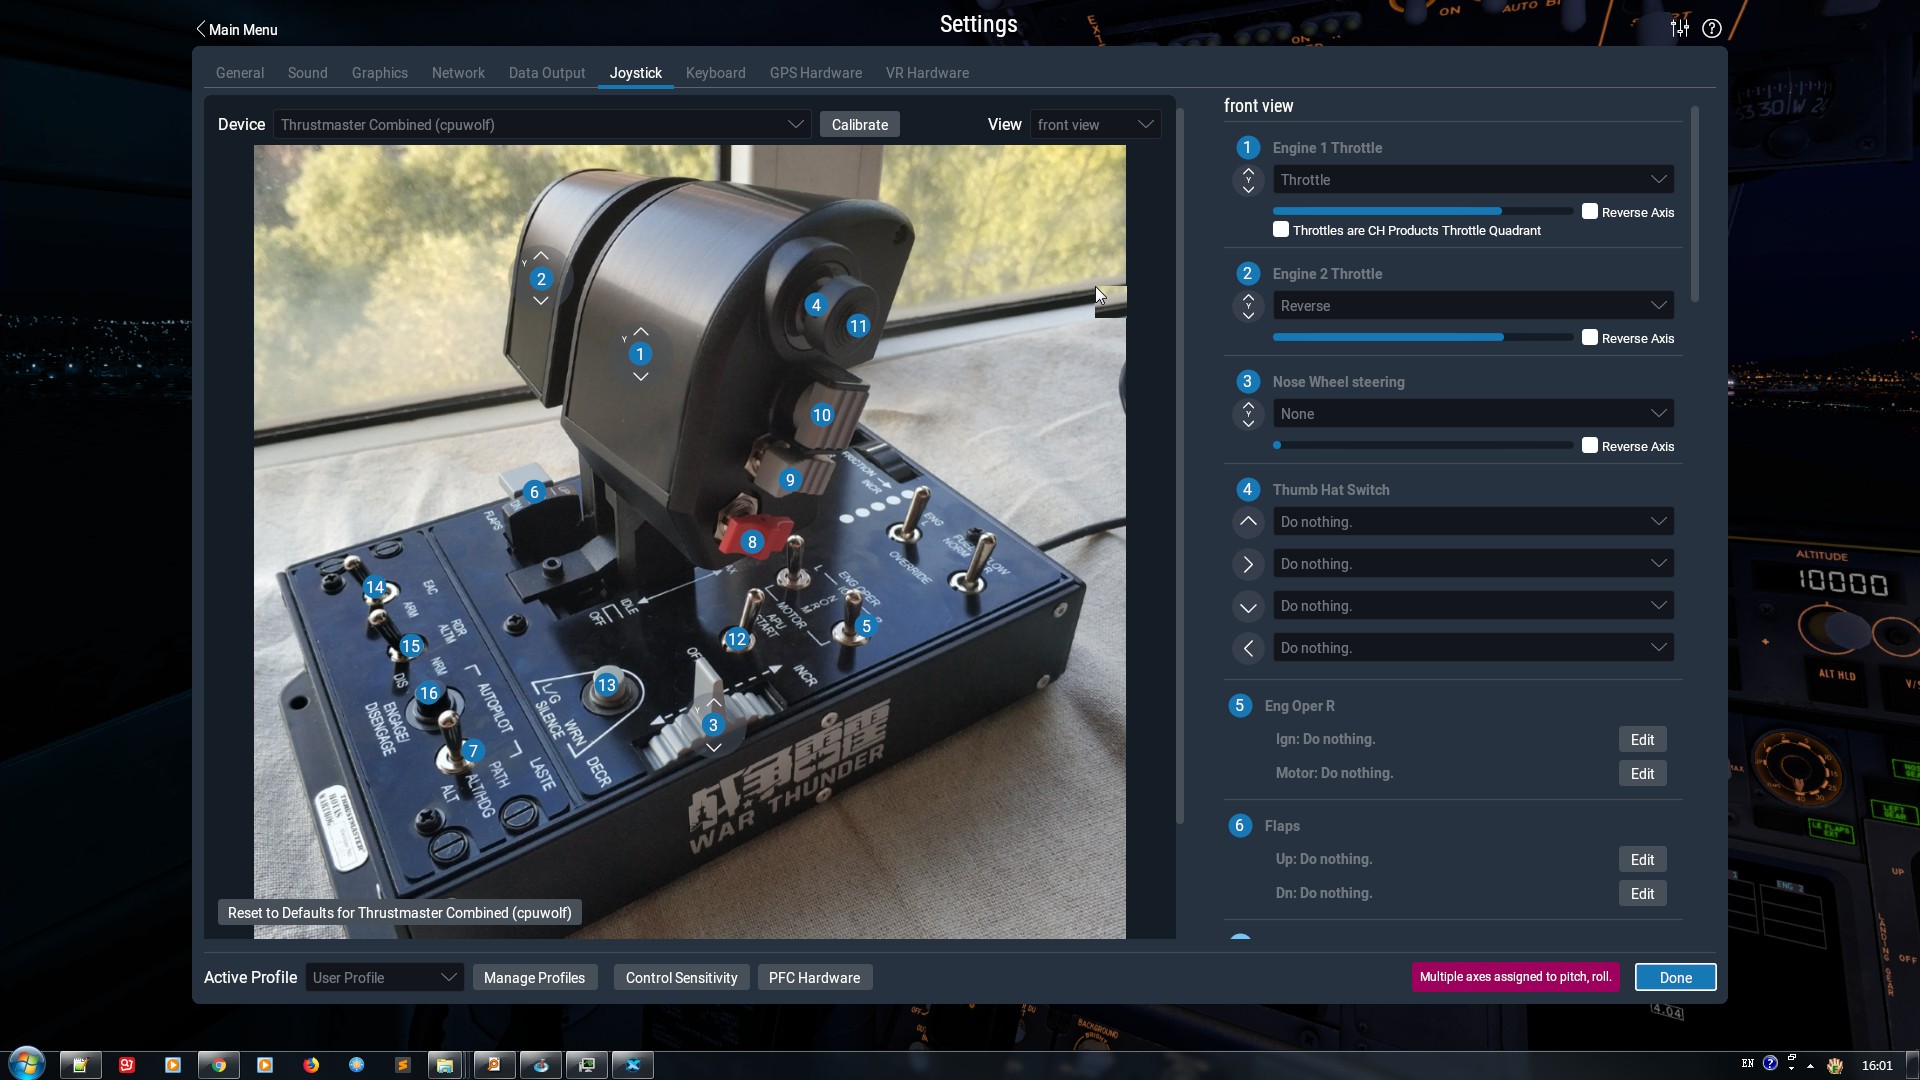Switch to the Keyboard tab
The width and height of the screenshot is (1920, 1080).
coord(715,73)
